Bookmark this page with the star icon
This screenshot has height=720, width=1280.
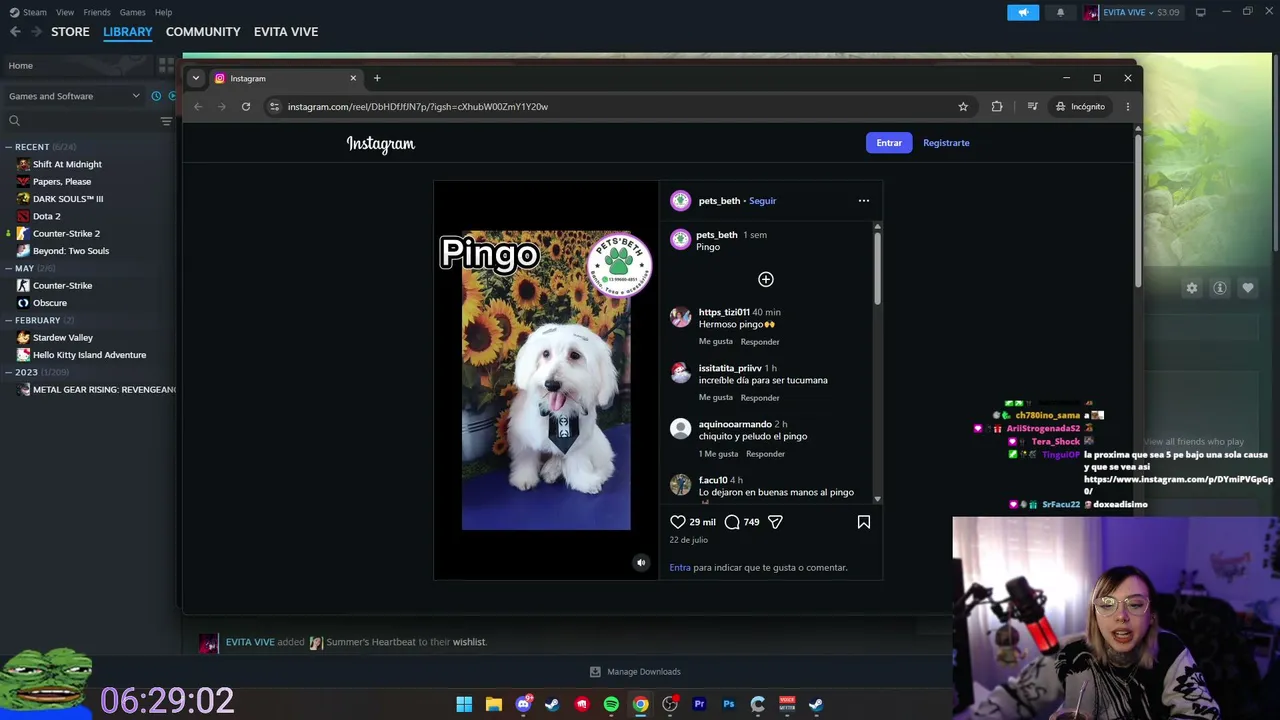click(963, 107)
